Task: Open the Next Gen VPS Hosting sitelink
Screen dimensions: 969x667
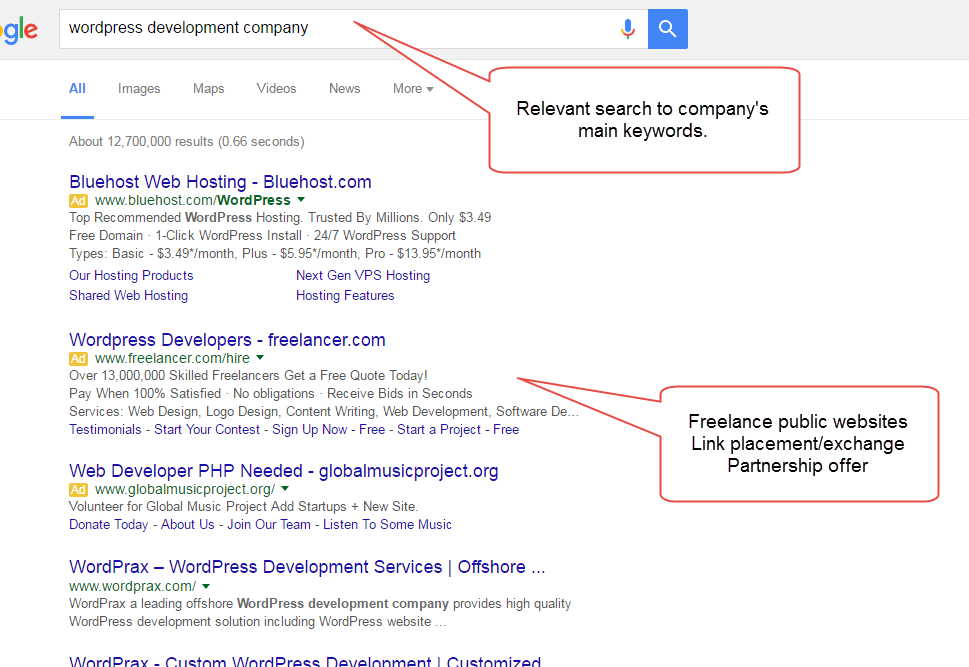Action: [x=363, y=275]
